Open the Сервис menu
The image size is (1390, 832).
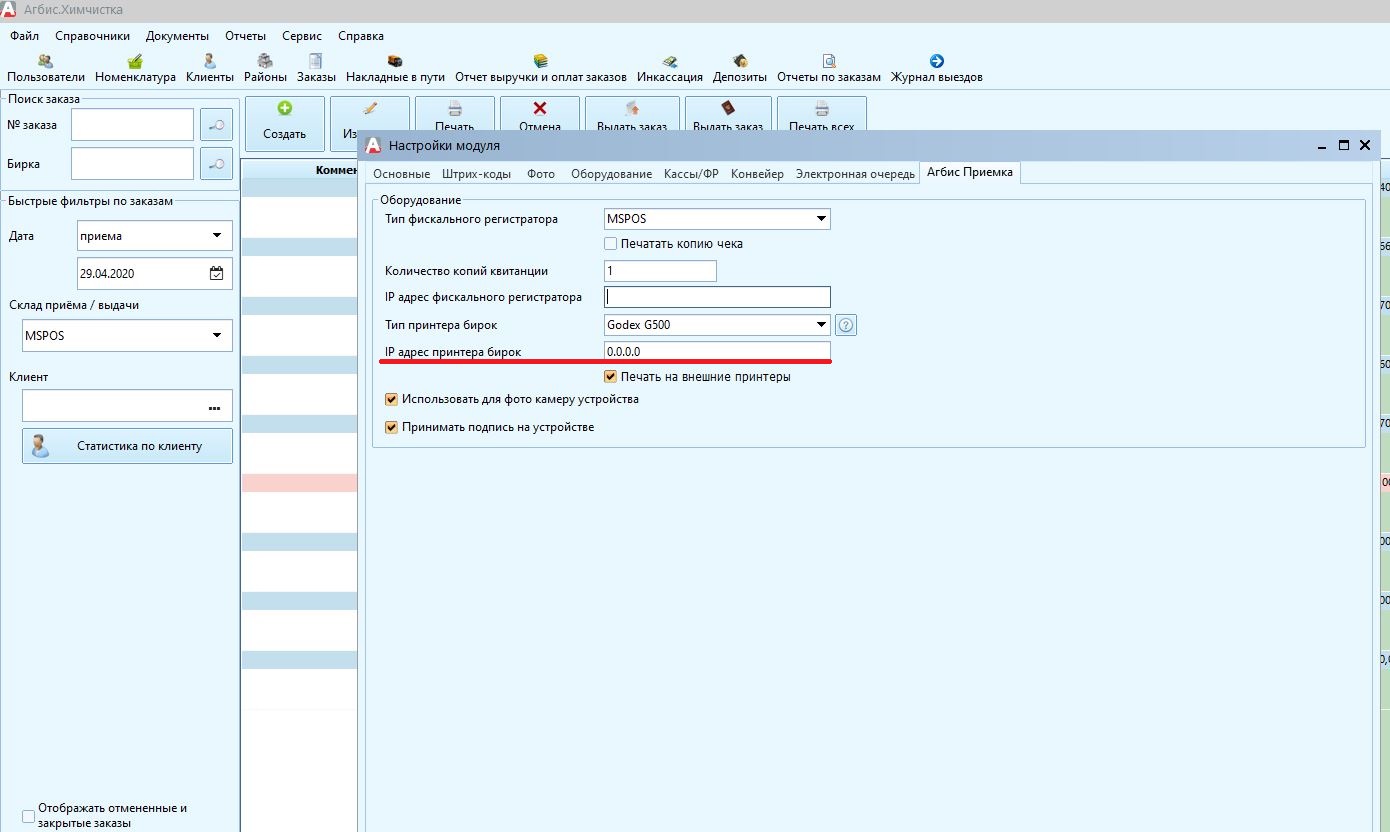[x=302, y=36]
